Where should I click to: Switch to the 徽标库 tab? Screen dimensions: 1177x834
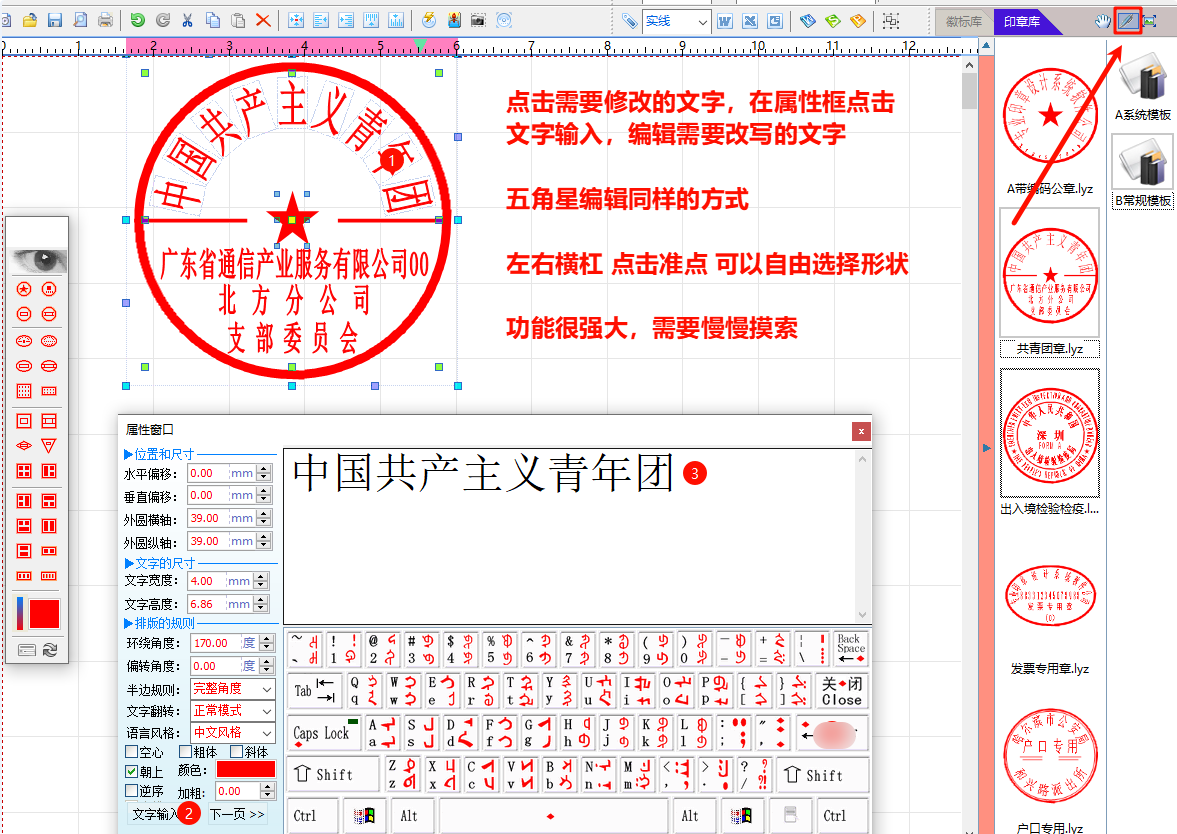coord(964,22)
